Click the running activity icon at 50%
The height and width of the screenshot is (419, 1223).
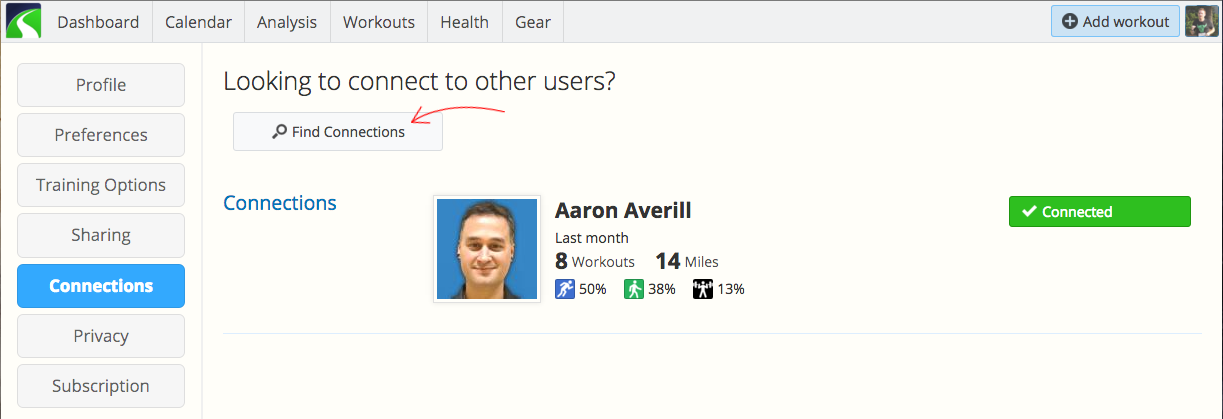pos(565,289)
